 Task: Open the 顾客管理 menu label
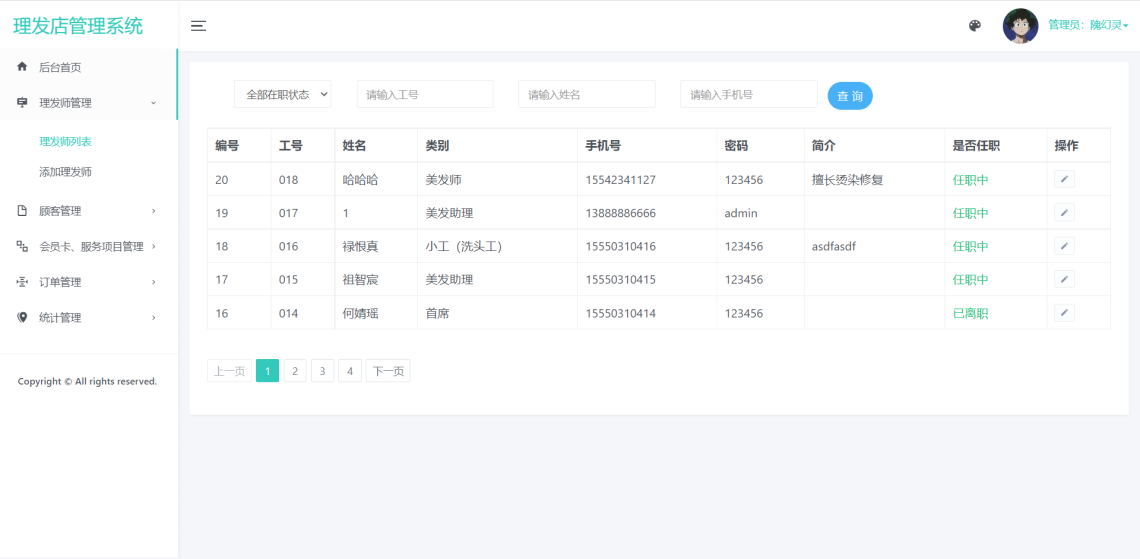coord(60,211)
